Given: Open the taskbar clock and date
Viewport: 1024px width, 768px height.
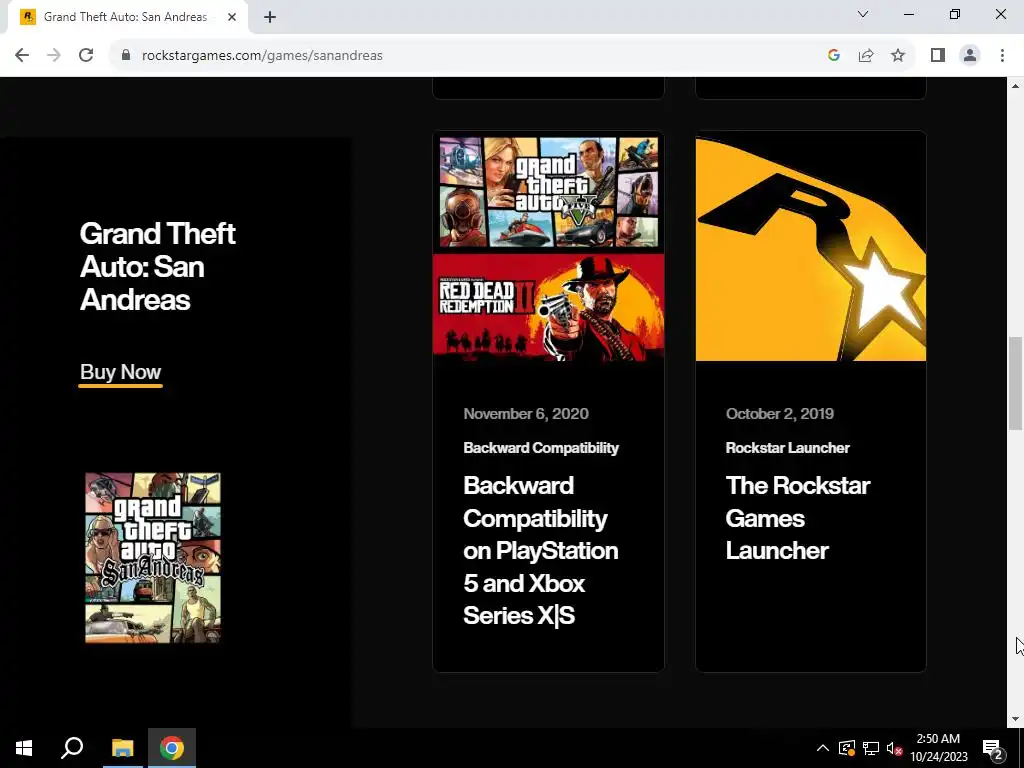Looking at the screenshot, I should point(938,748).
